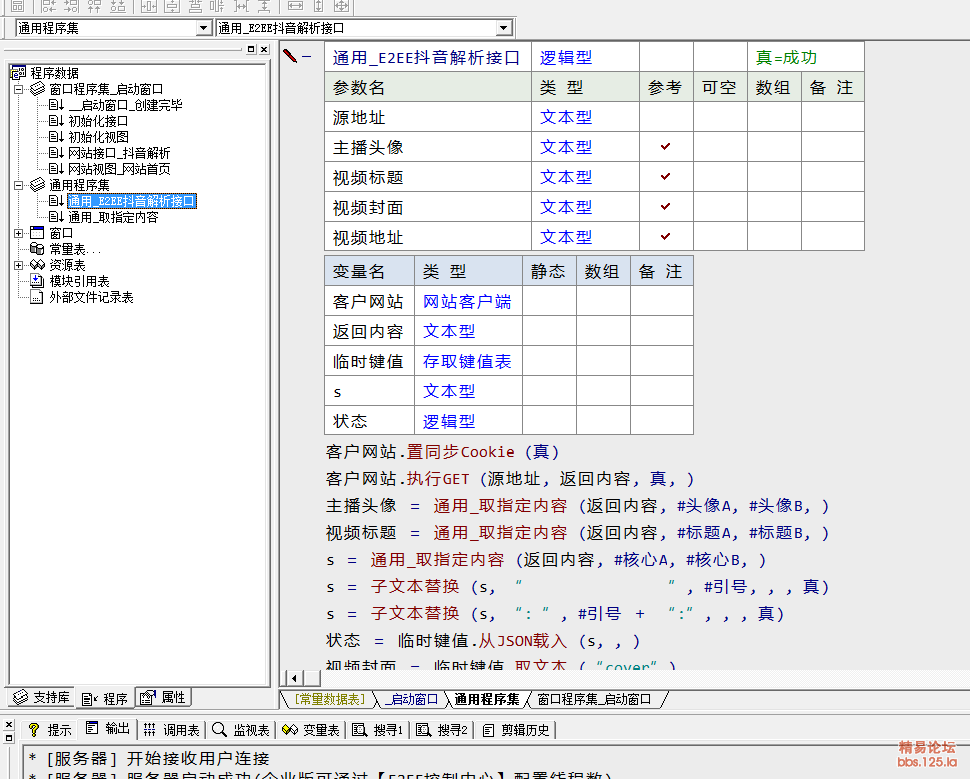Click subroutine icon beside 初始化接口
970x779 pixels.
point(56,121)
